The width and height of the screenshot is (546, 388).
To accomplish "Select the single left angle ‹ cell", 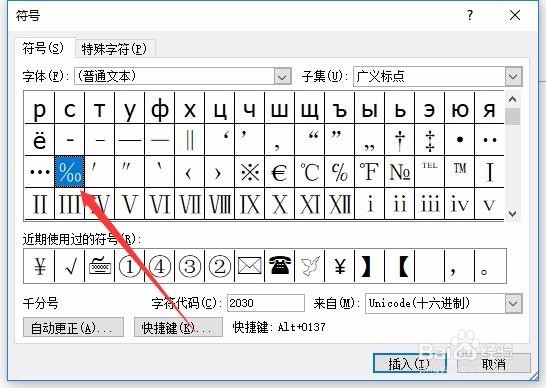I will 189,172.
